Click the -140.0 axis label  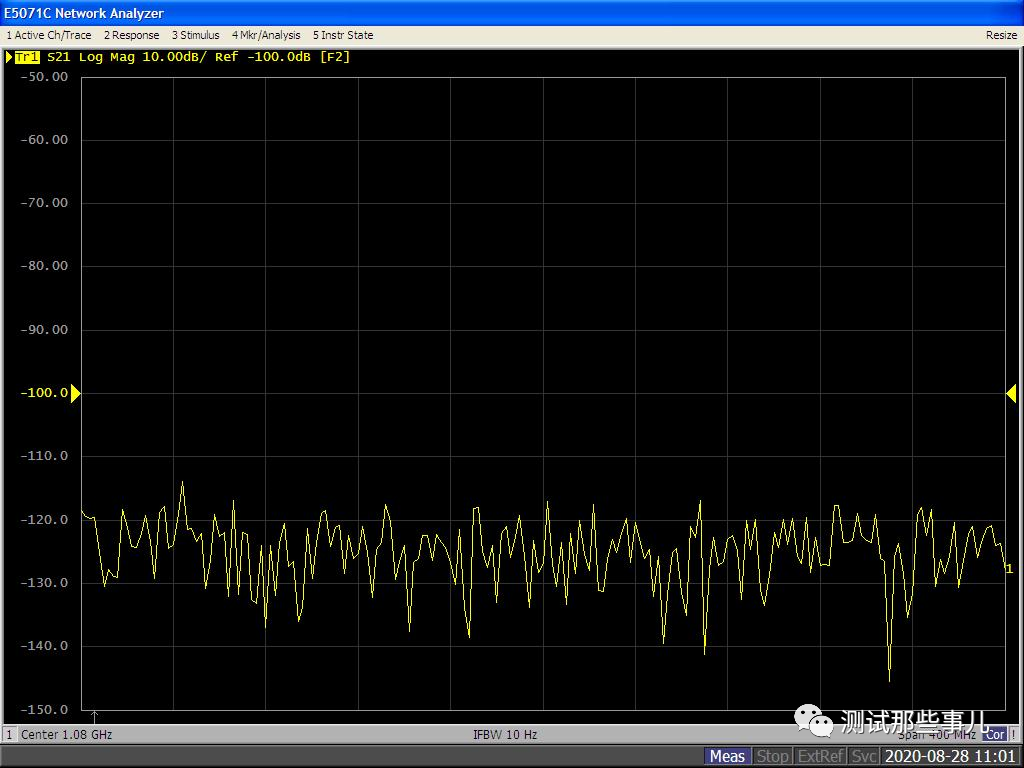click(44, 646)
